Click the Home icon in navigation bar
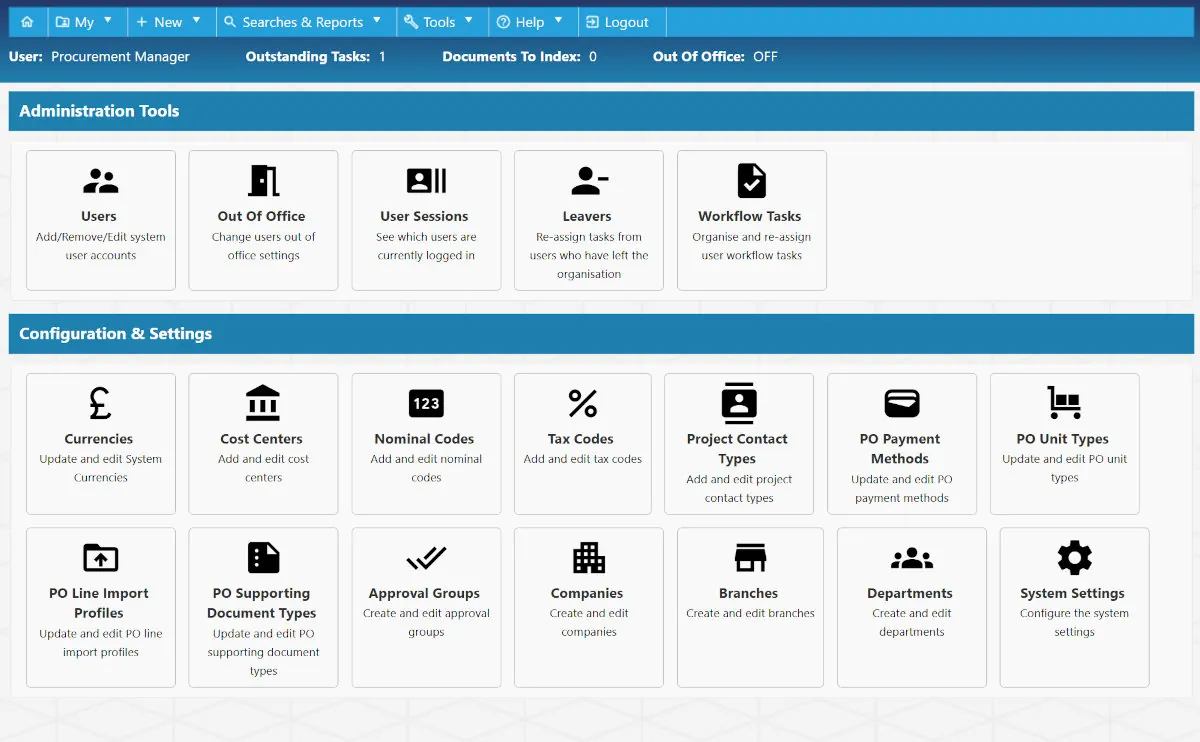The height and width of the screenshot is (742, 1200). [27, 22]
